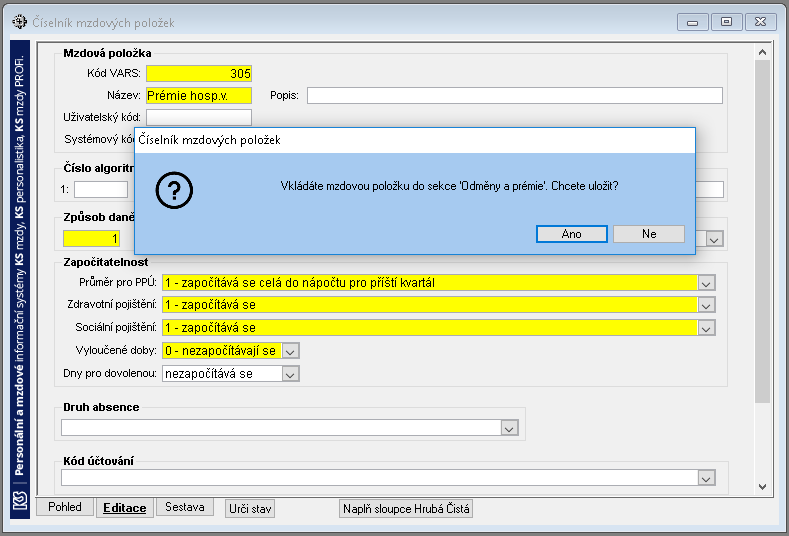Click the Uživatelský kód input field
Viewport: 789px width, 536px height.
pos(199,117)
